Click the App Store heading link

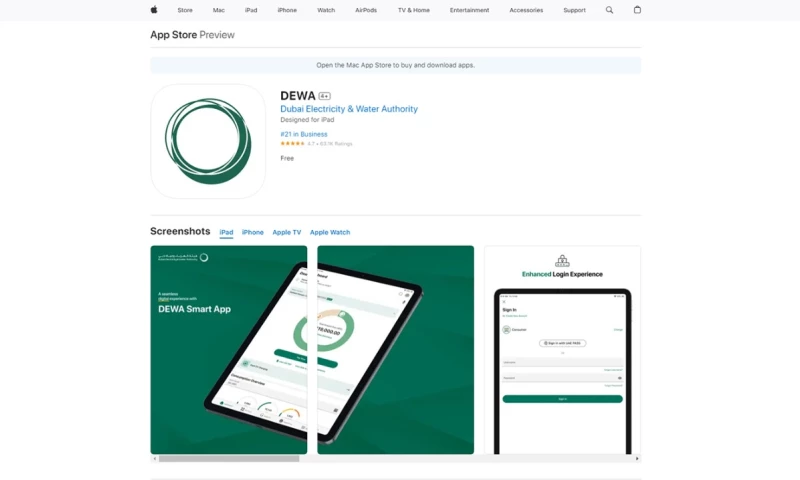click(x=173, y=35)
